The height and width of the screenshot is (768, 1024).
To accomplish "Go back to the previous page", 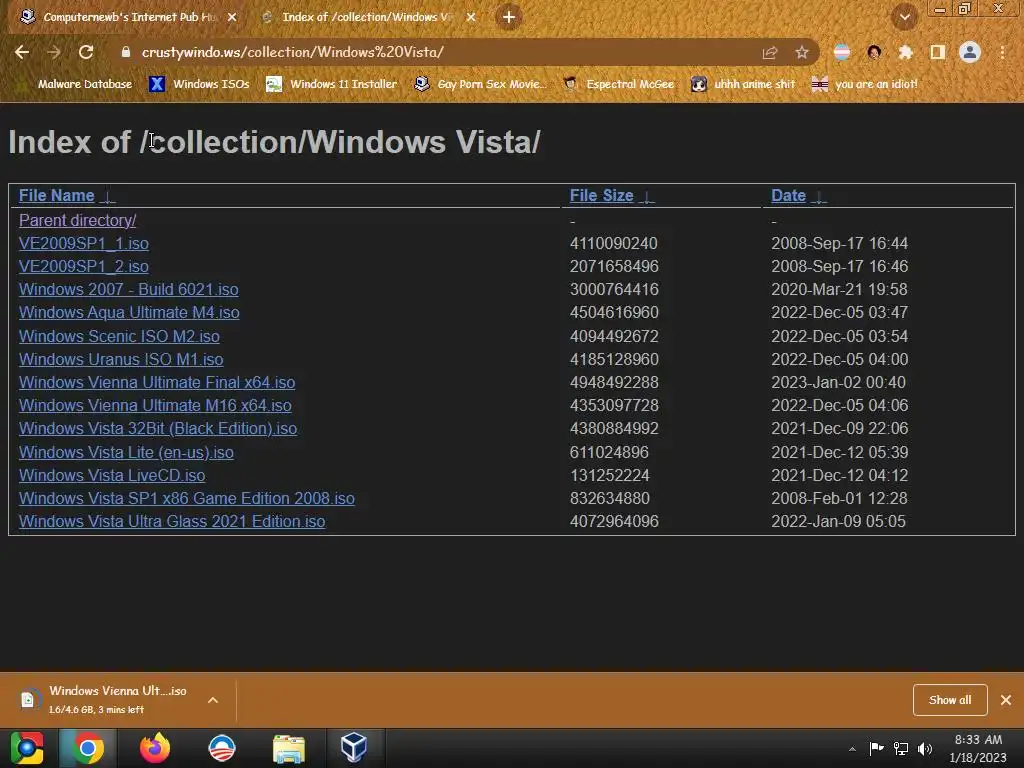I will coord(22,52).
